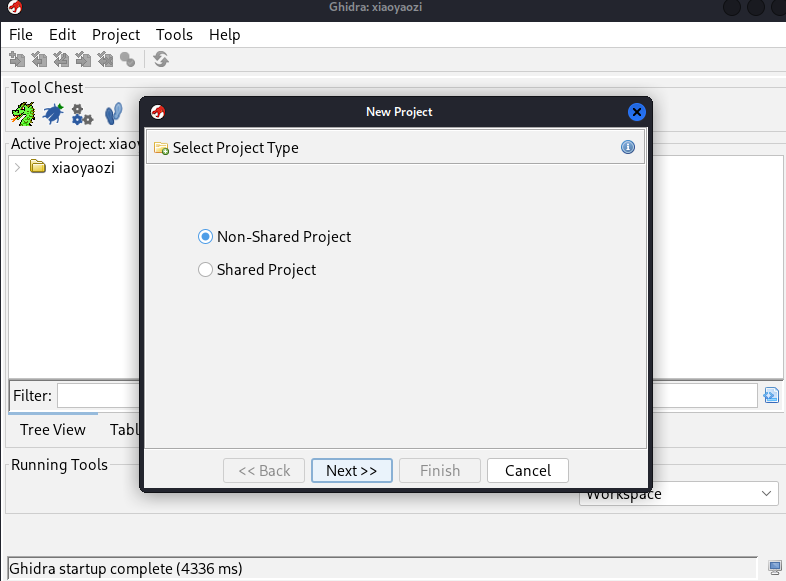Launch the Version Tracking footprints tool
The width and height of the screenshot is (786, 581).
point(114,114)
